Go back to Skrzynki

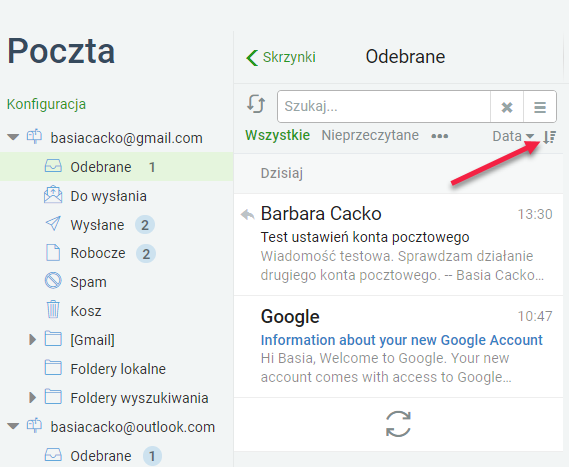tap(281, 57)
